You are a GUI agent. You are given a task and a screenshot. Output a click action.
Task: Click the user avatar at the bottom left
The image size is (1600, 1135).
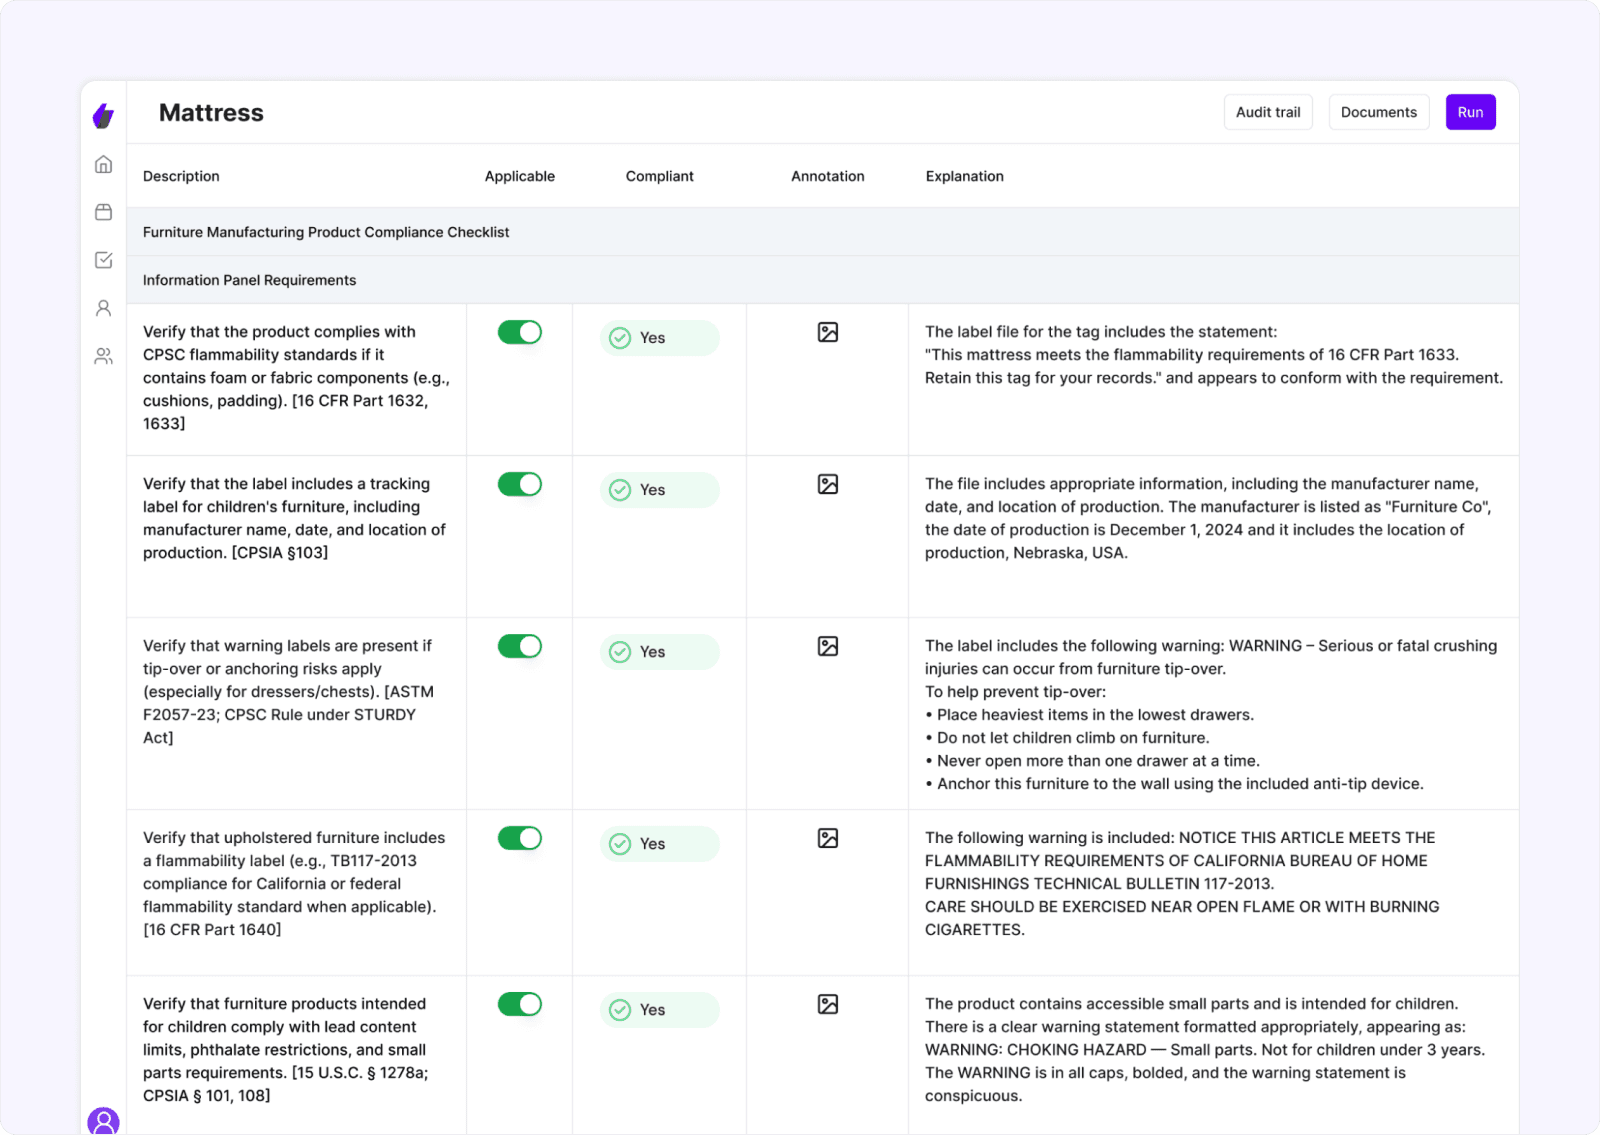point(104,1123)
